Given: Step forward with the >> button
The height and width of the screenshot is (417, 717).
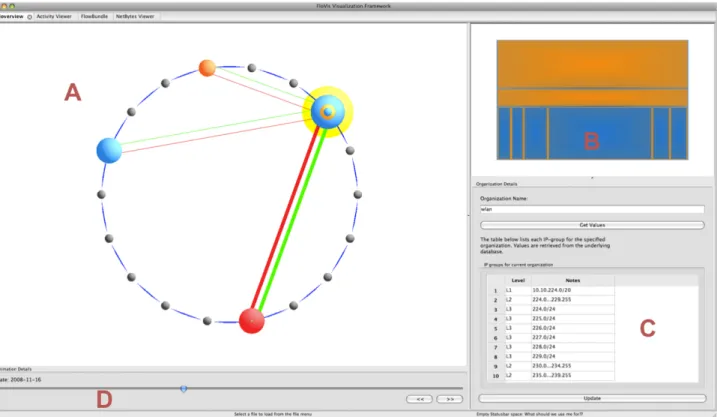Looking at the screenshot, I should point(449,399).
